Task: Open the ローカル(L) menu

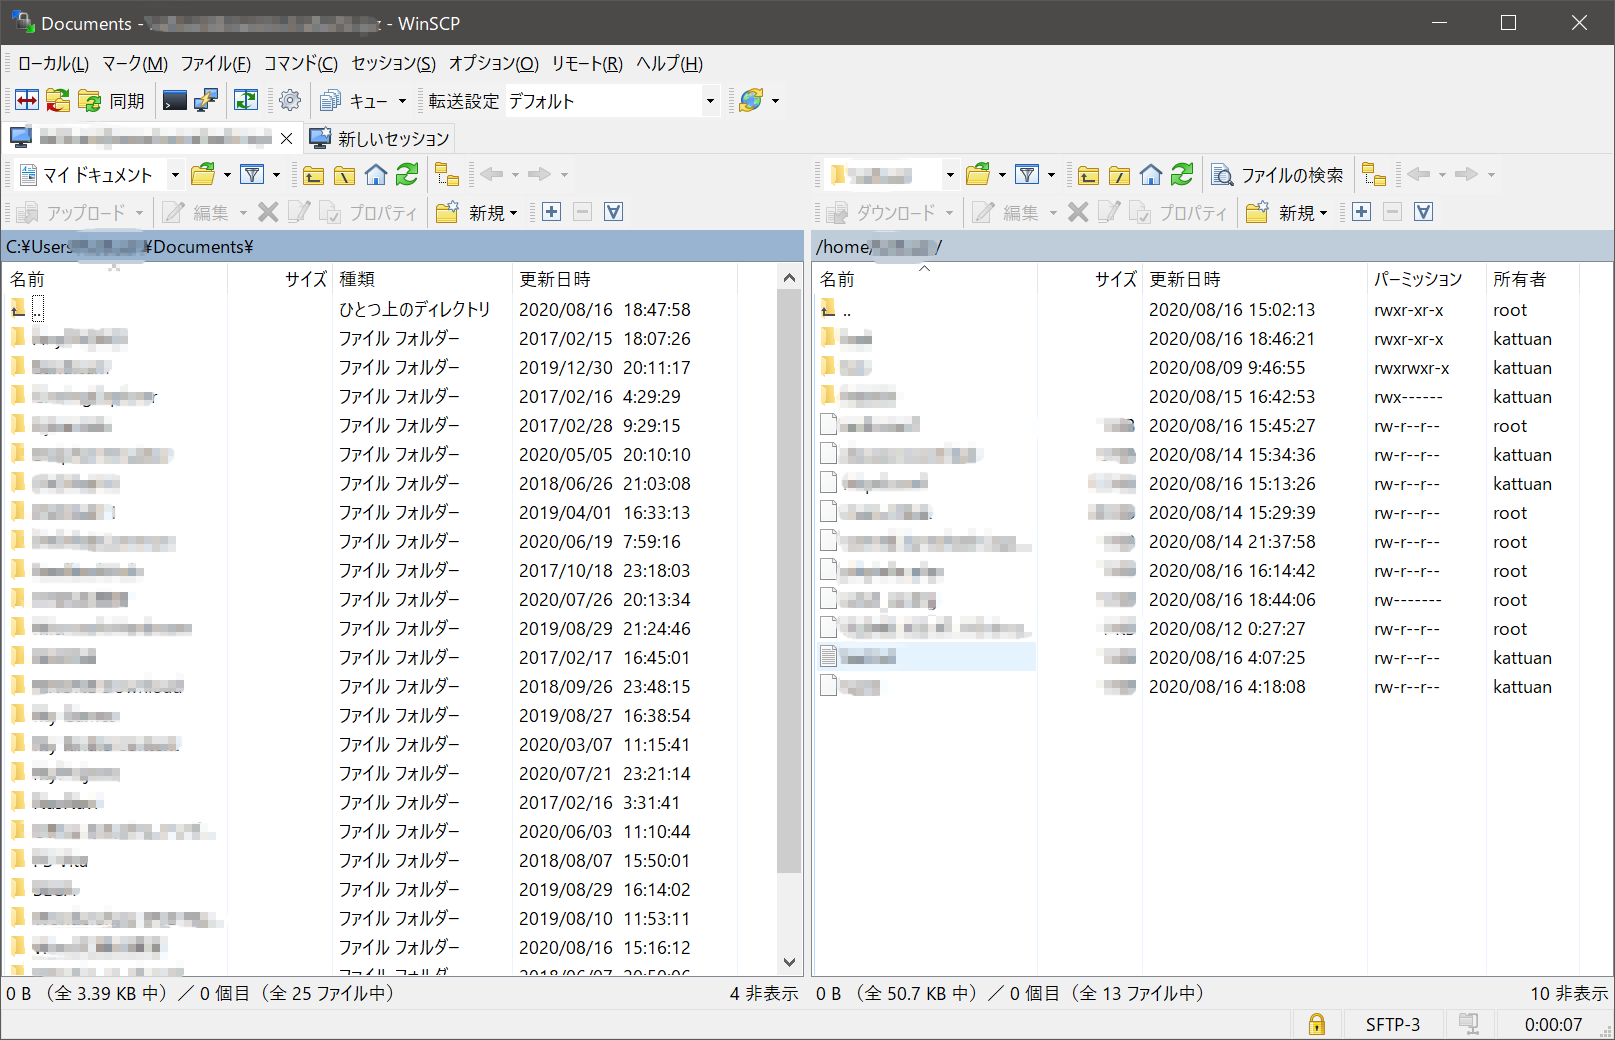Action: point(53,64)
